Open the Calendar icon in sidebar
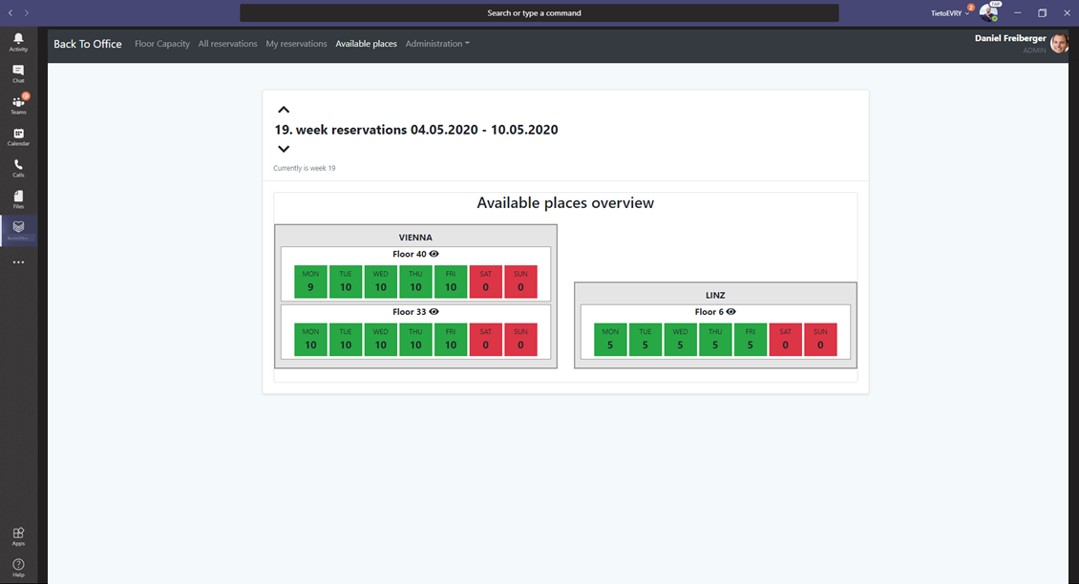Image resolution: width=1079 pixels, height=584 pixels. tap(18, 136)
